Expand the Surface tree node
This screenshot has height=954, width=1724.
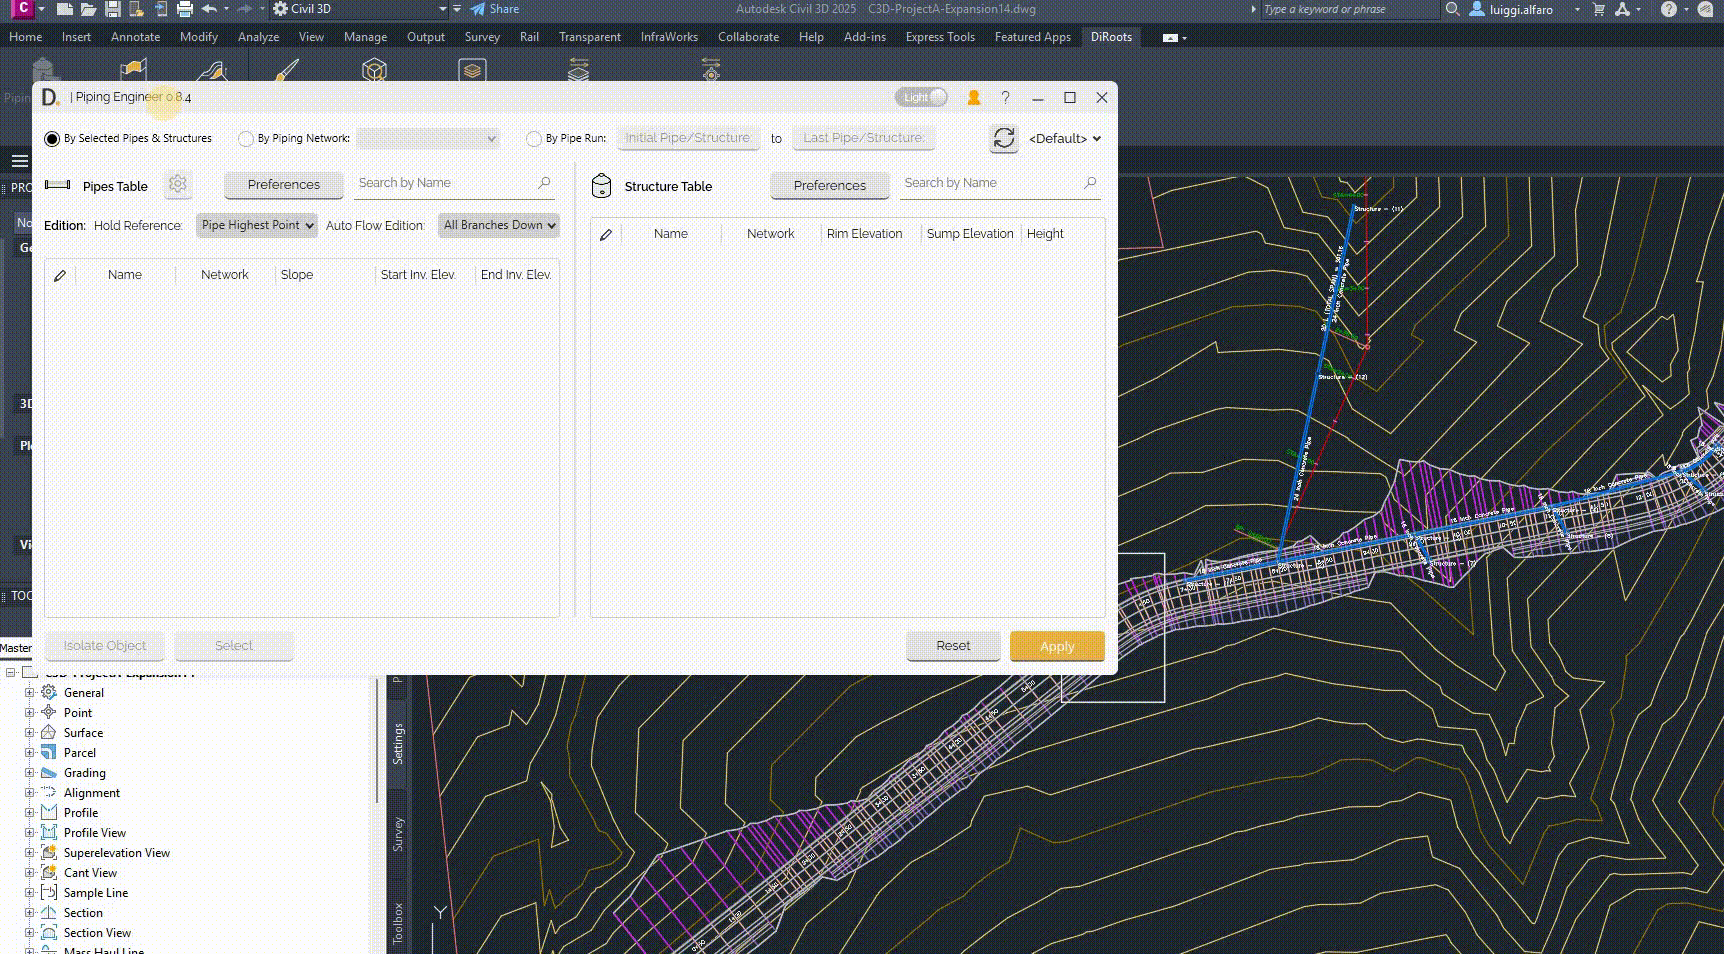point(30,733)
